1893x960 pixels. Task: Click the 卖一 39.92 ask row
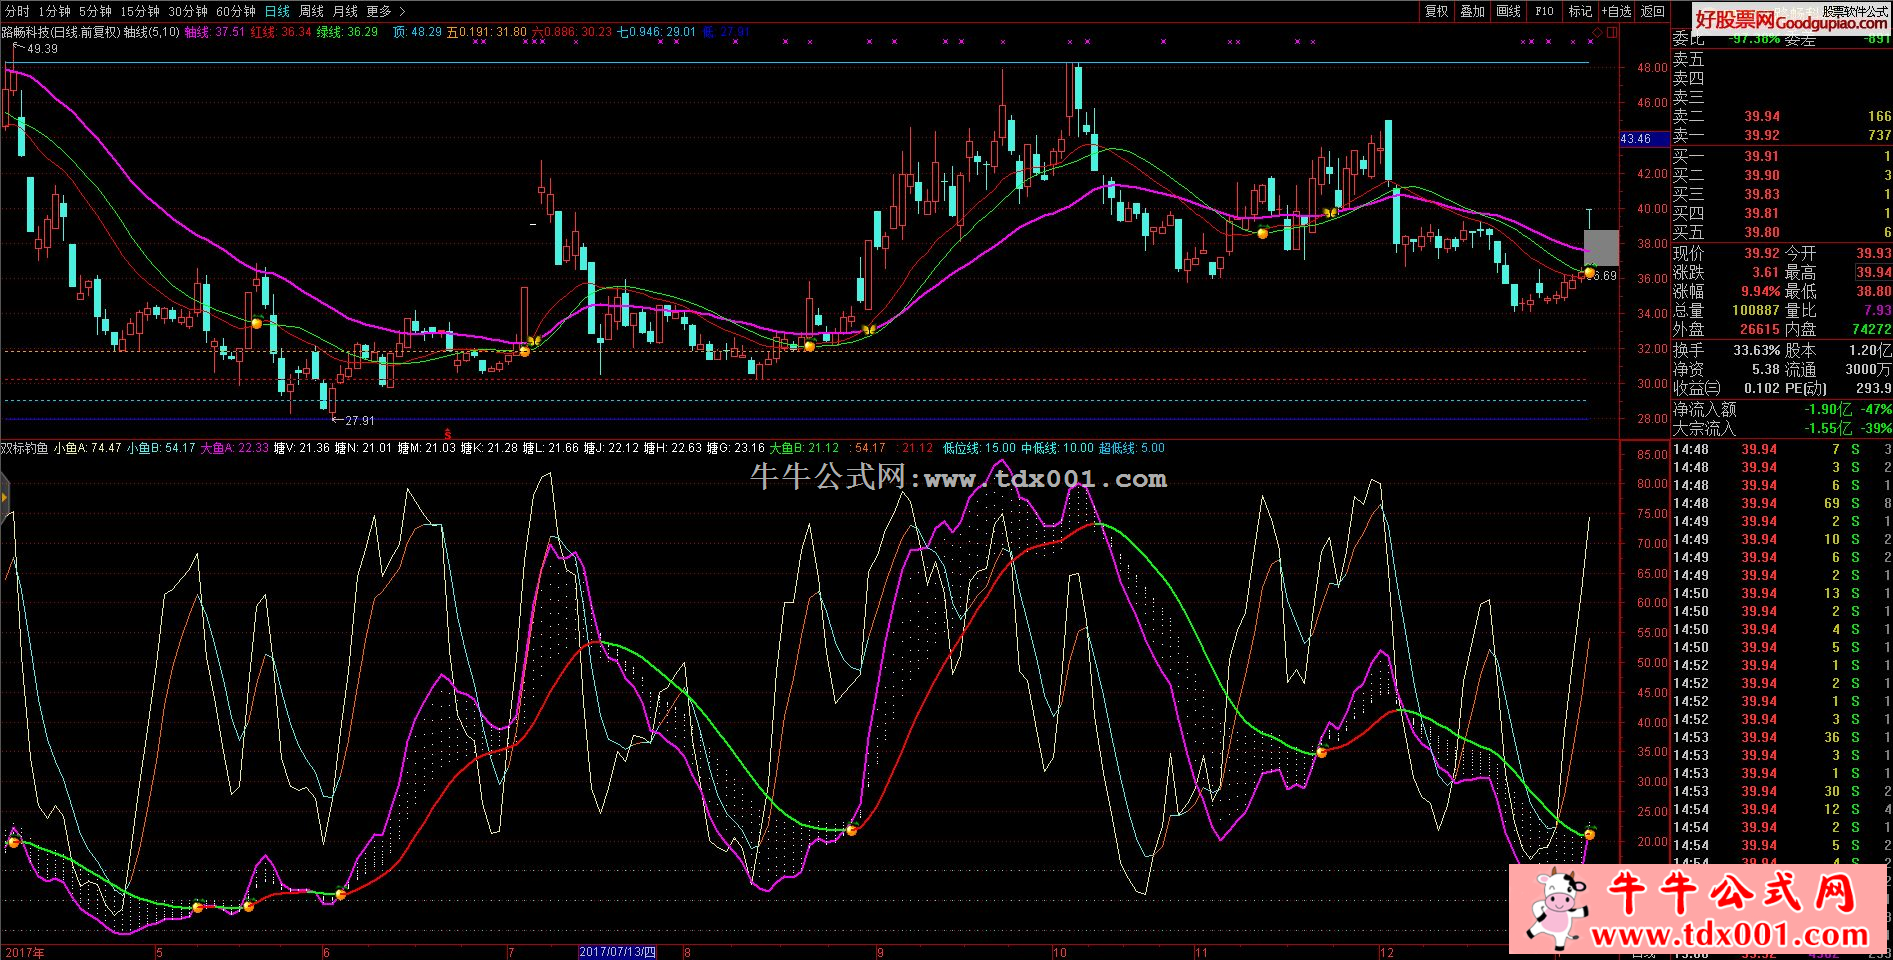(x=1781, y=135)
